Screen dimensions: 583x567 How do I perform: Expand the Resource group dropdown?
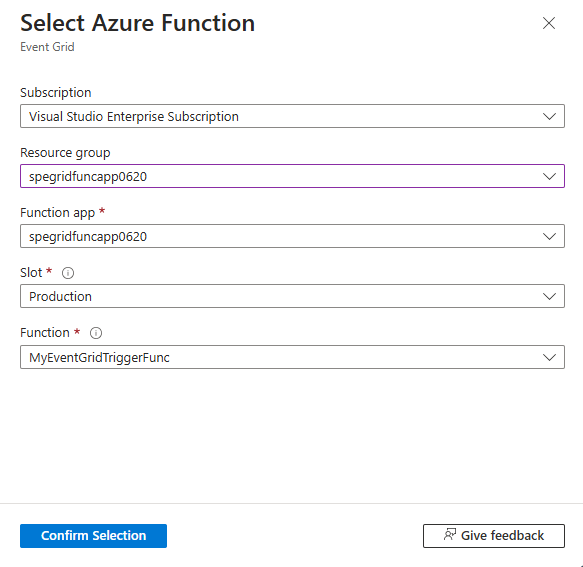tap(292, 176)
